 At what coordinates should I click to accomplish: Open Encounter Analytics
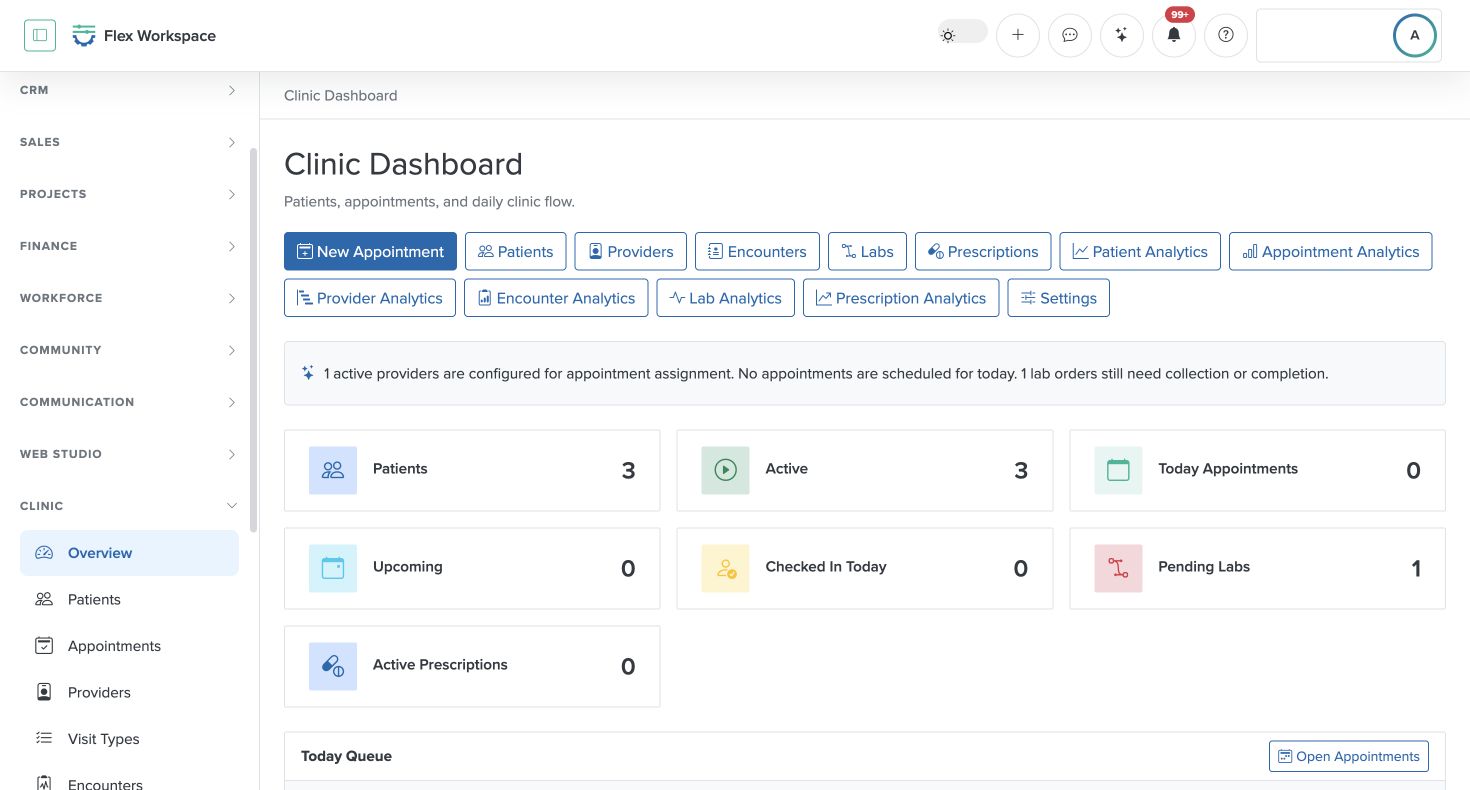556,298
